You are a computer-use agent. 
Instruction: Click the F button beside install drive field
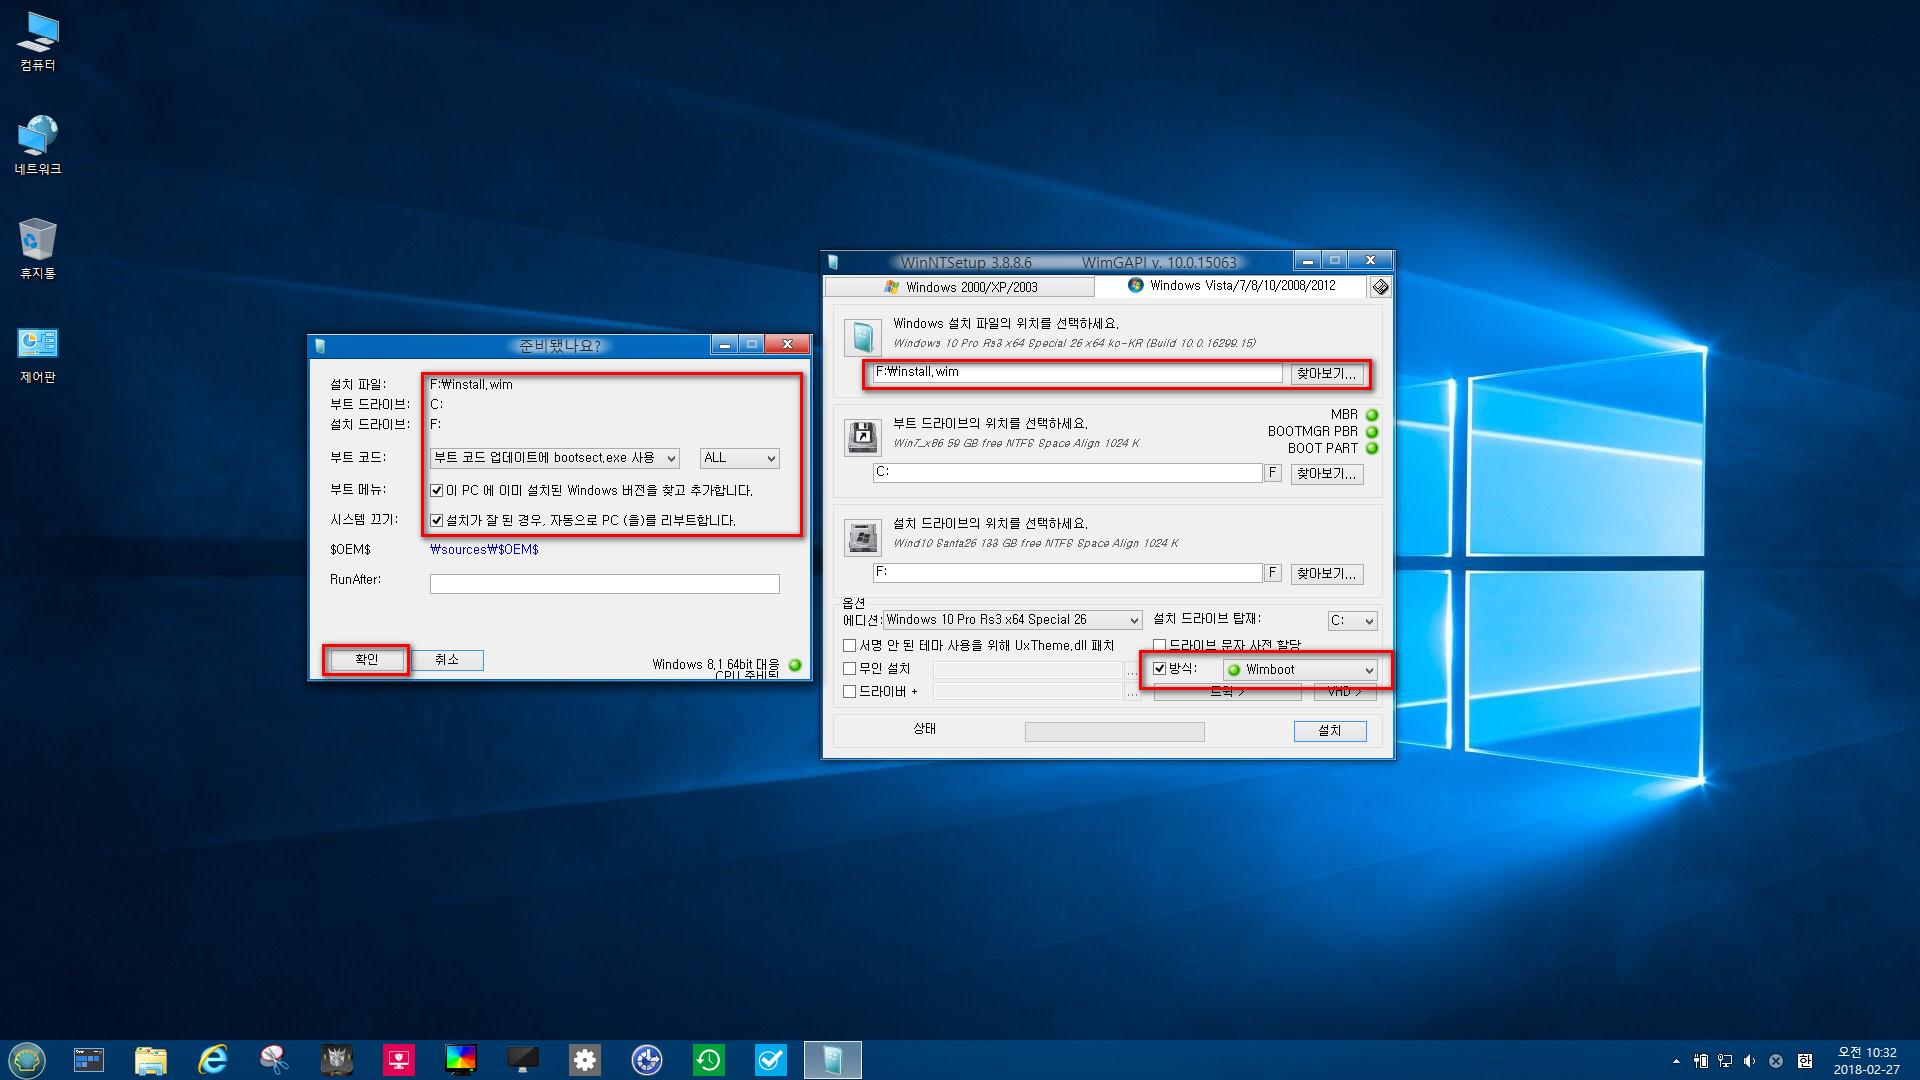1272,573
